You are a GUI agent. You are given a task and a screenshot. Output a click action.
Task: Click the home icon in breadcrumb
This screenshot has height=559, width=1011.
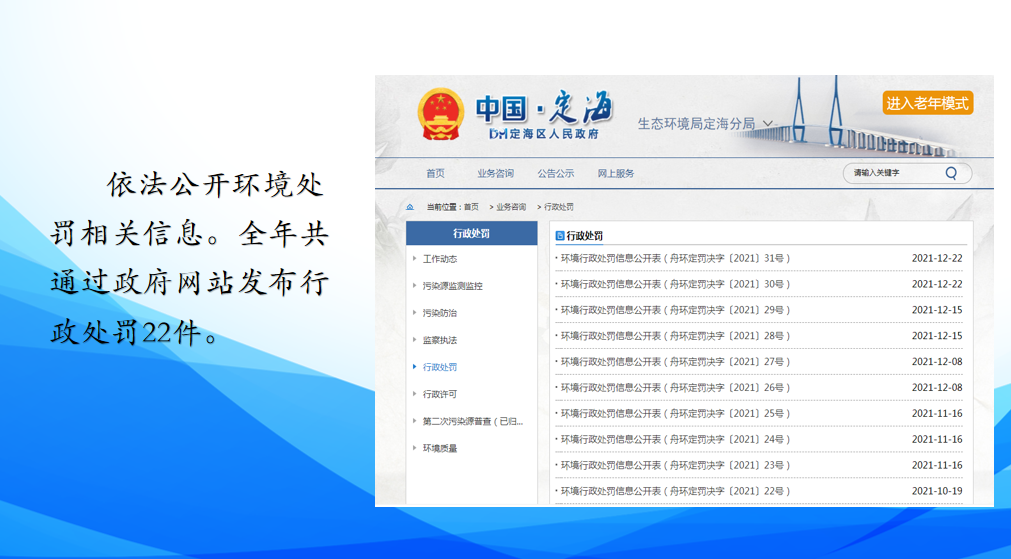410,207
